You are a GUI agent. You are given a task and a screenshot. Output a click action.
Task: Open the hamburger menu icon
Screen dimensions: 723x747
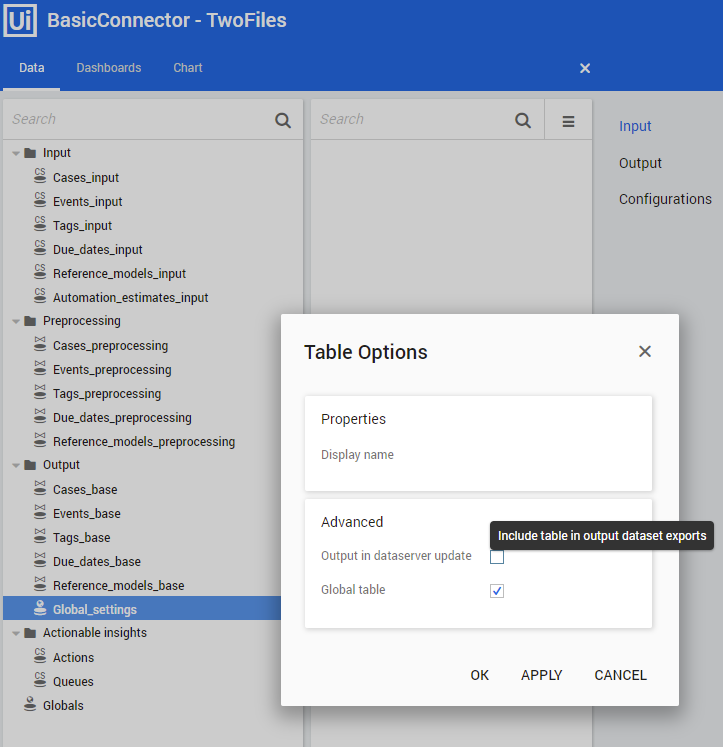568,121
